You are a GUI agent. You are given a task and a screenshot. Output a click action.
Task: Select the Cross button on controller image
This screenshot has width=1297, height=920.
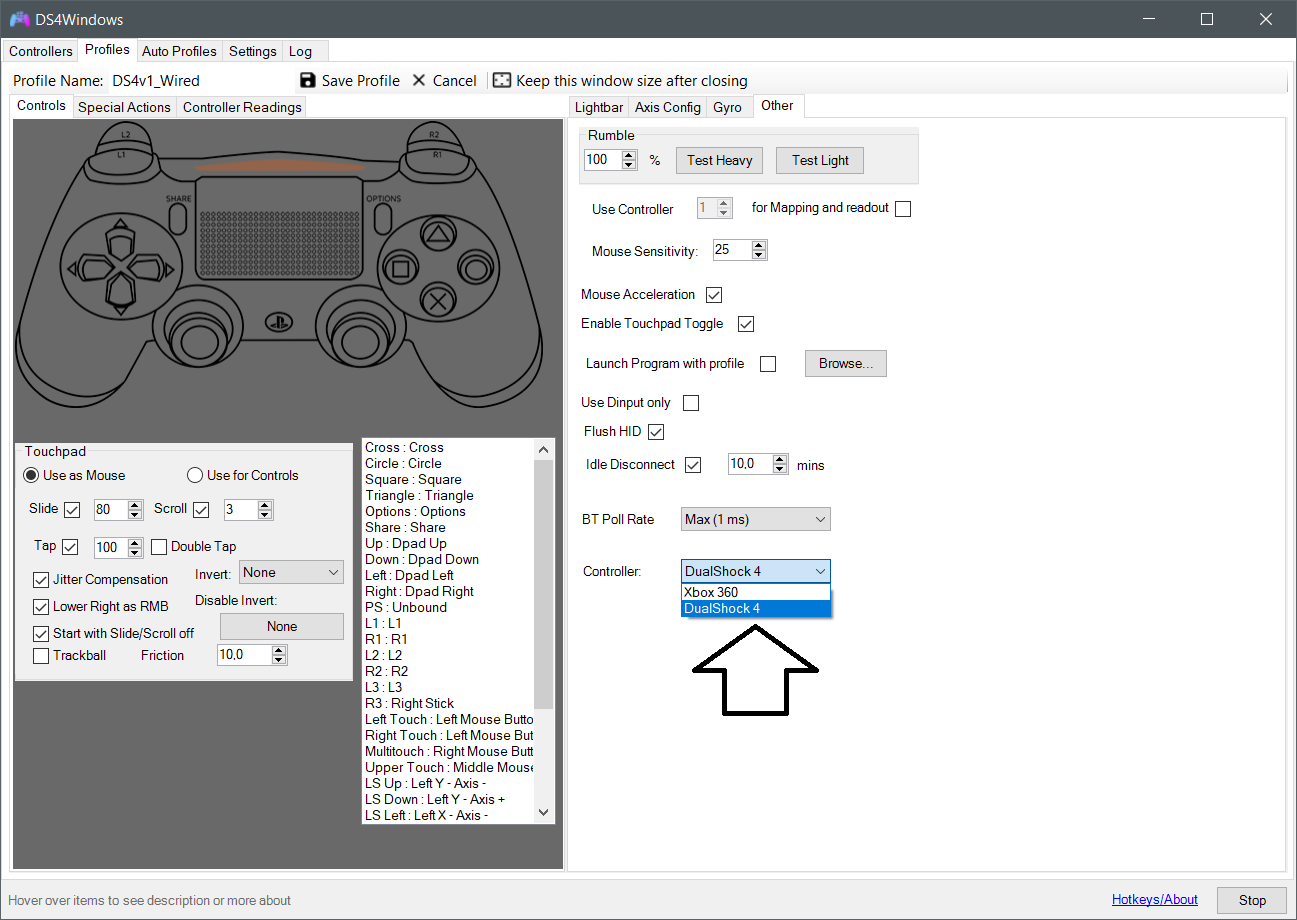coord(437,299)
